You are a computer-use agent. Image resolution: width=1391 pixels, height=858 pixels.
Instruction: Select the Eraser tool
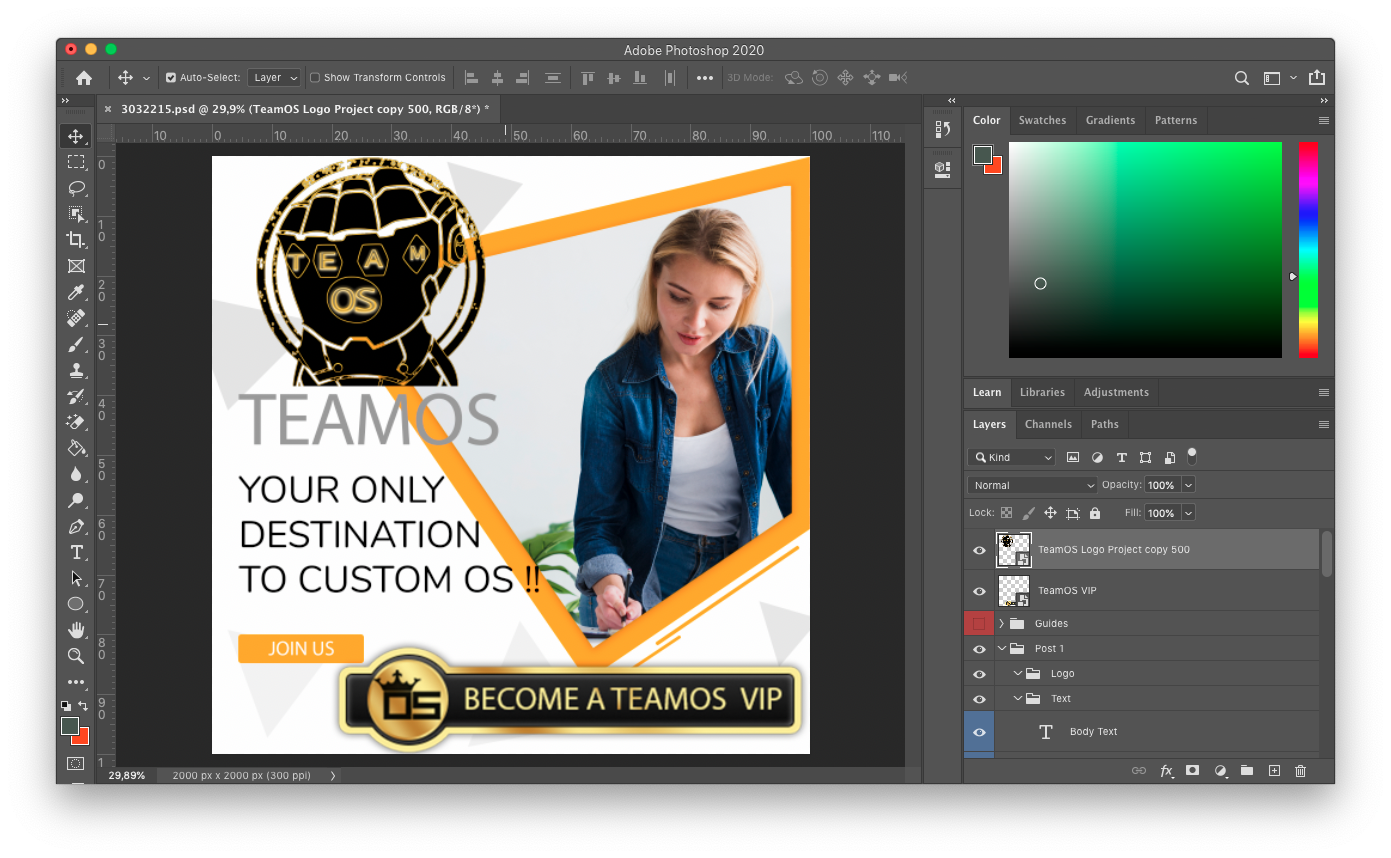76,422
